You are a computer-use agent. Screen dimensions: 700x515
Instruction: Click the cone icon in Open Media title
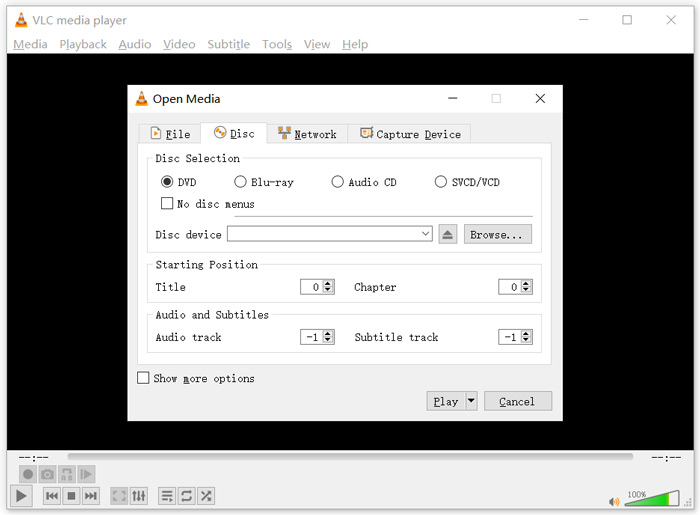pos(142,99)
